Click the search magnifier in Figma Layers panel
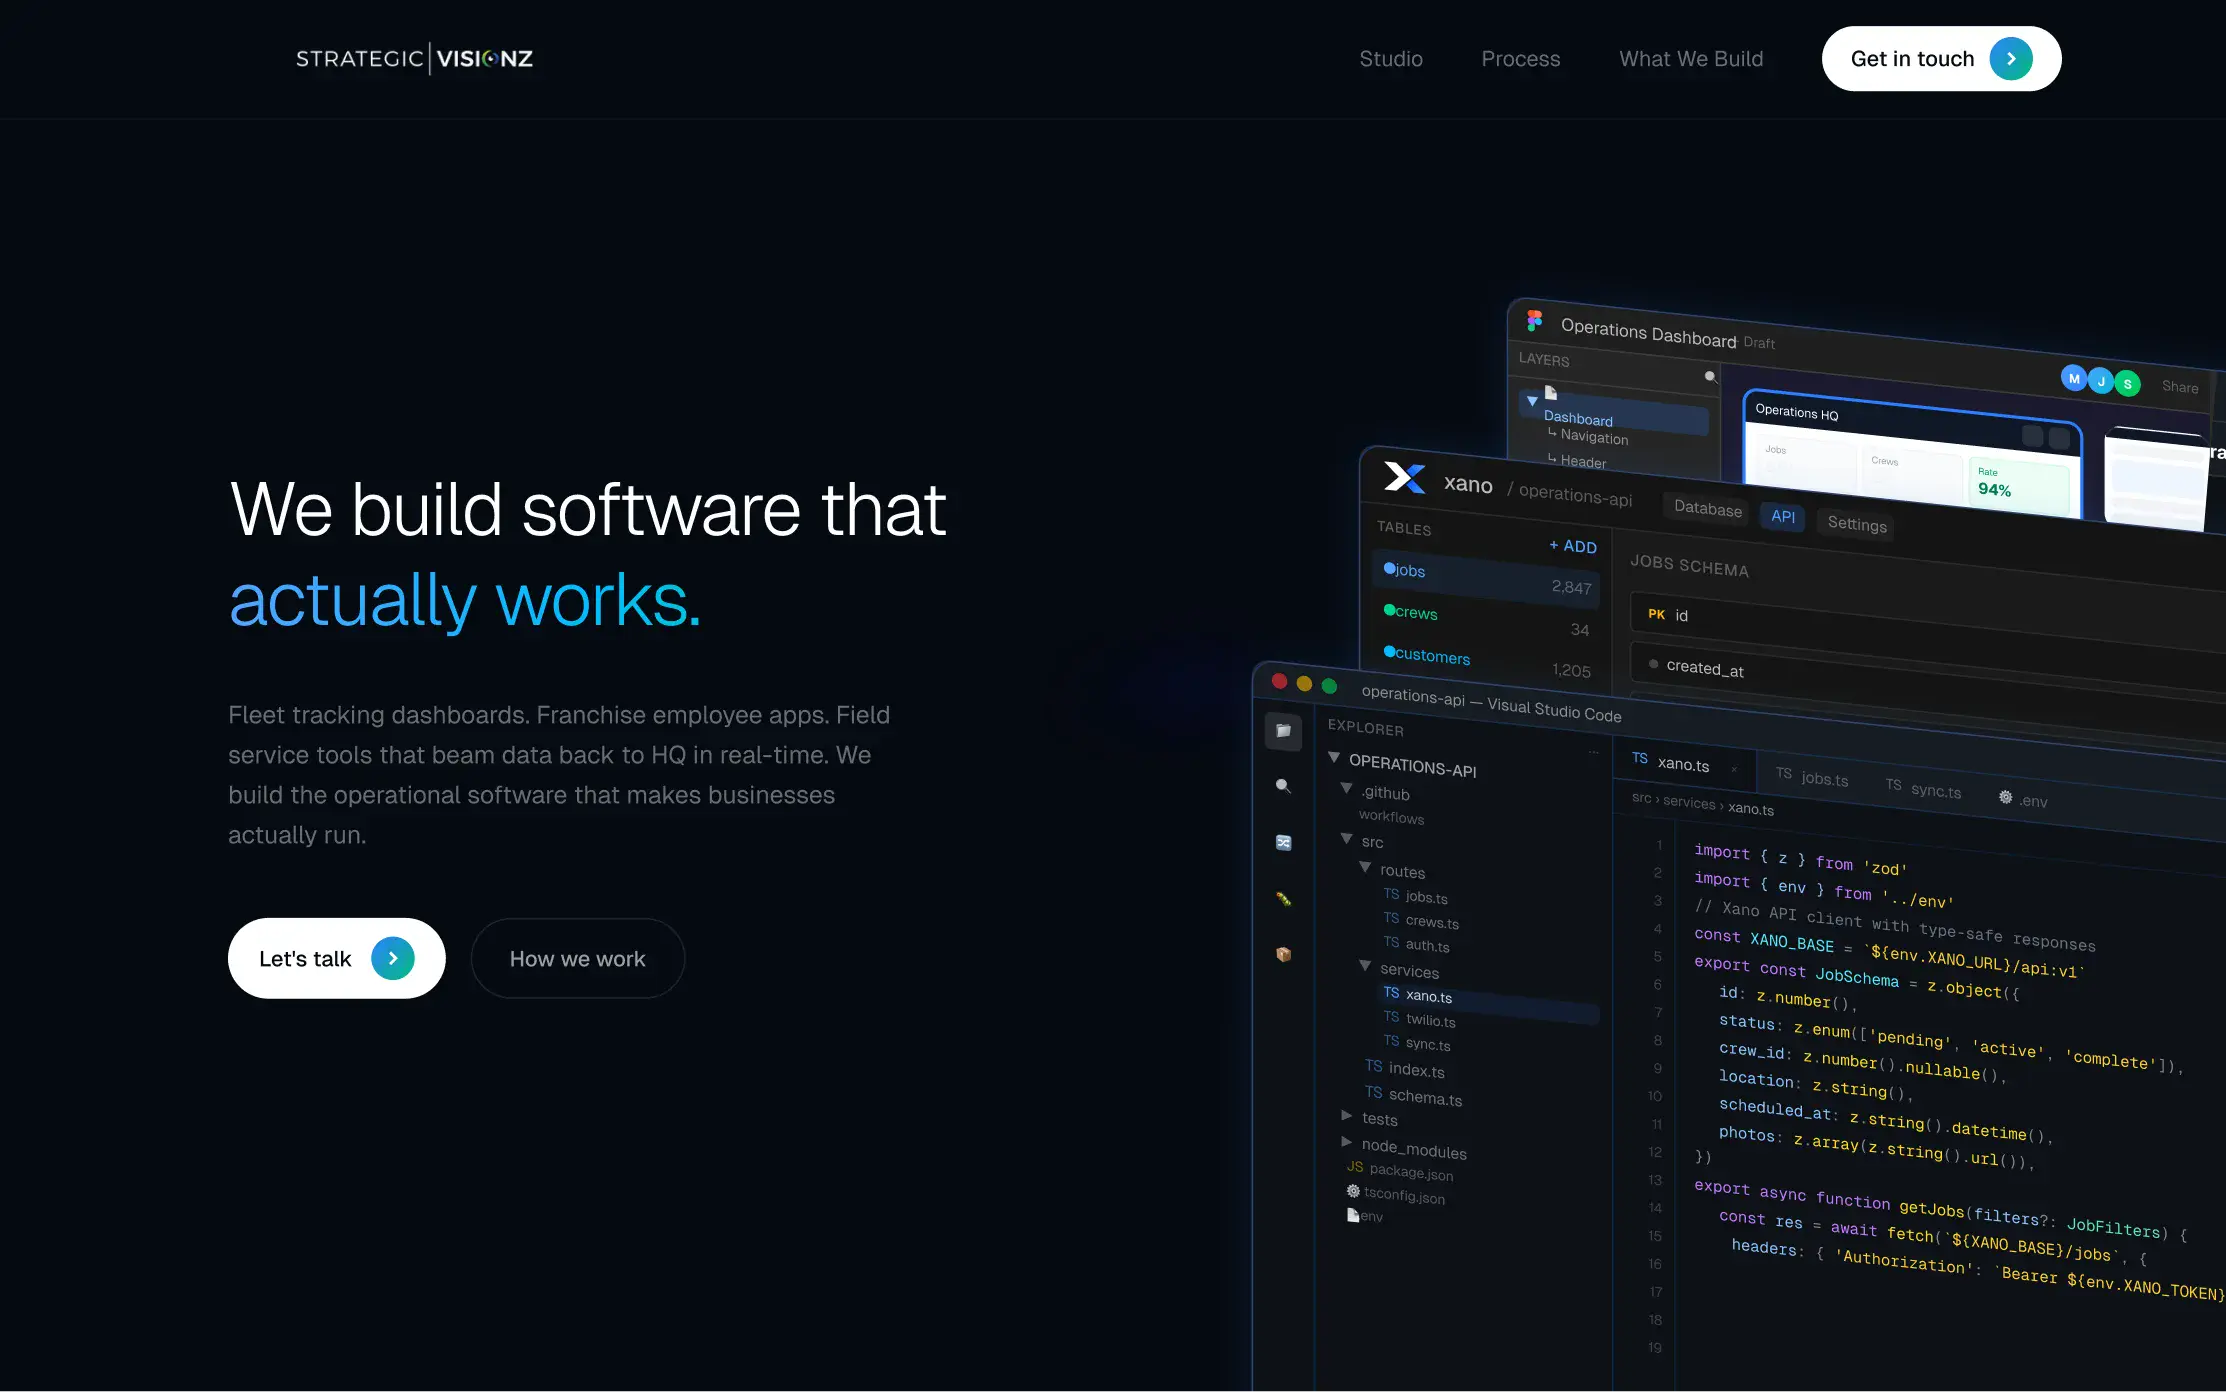Image resolution: width=2226 pixels, height=1392 pixels. pyautogui.click(x=1711, y=377)
